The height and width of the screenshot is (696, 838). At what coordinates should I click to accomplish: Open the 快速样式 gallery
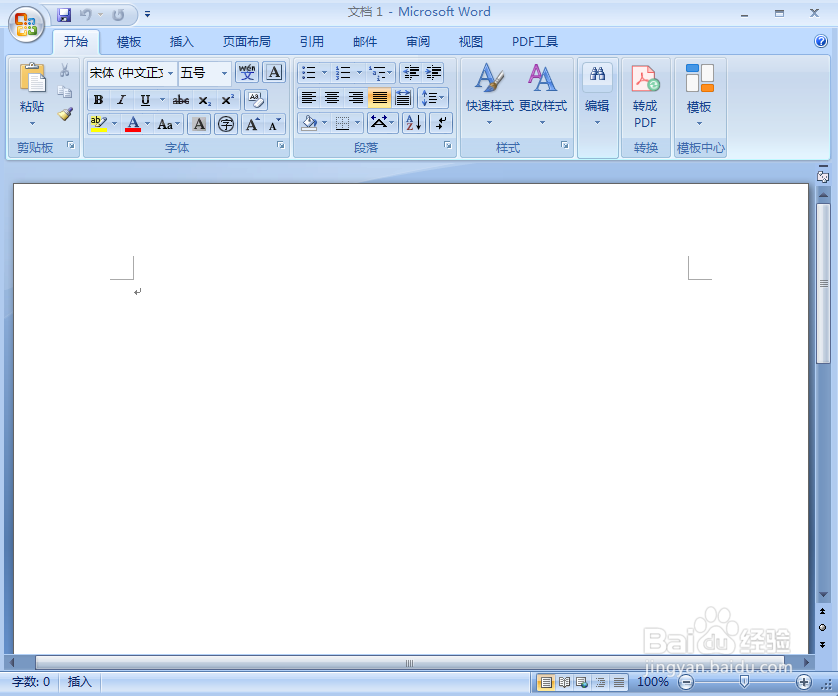490,95
